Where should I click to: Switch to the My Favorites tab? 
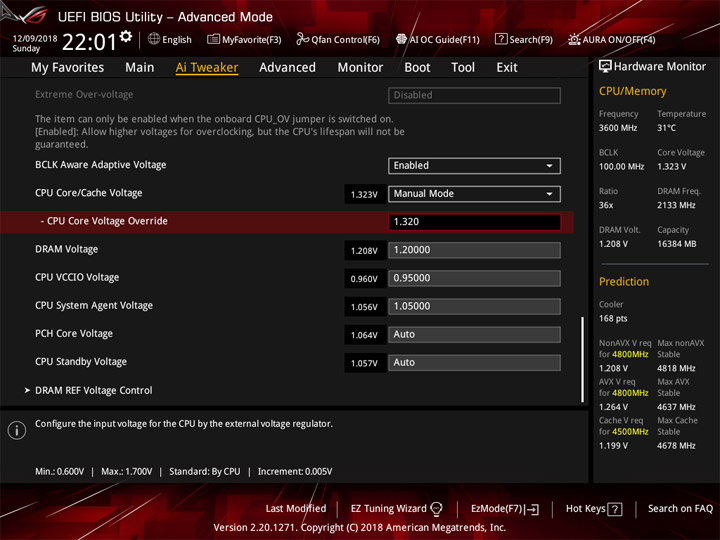click(68, 68)
